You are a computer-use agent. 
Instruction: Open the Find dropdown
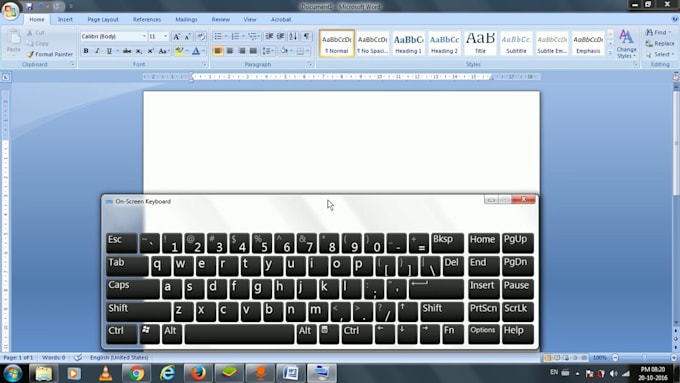[658, 33]
